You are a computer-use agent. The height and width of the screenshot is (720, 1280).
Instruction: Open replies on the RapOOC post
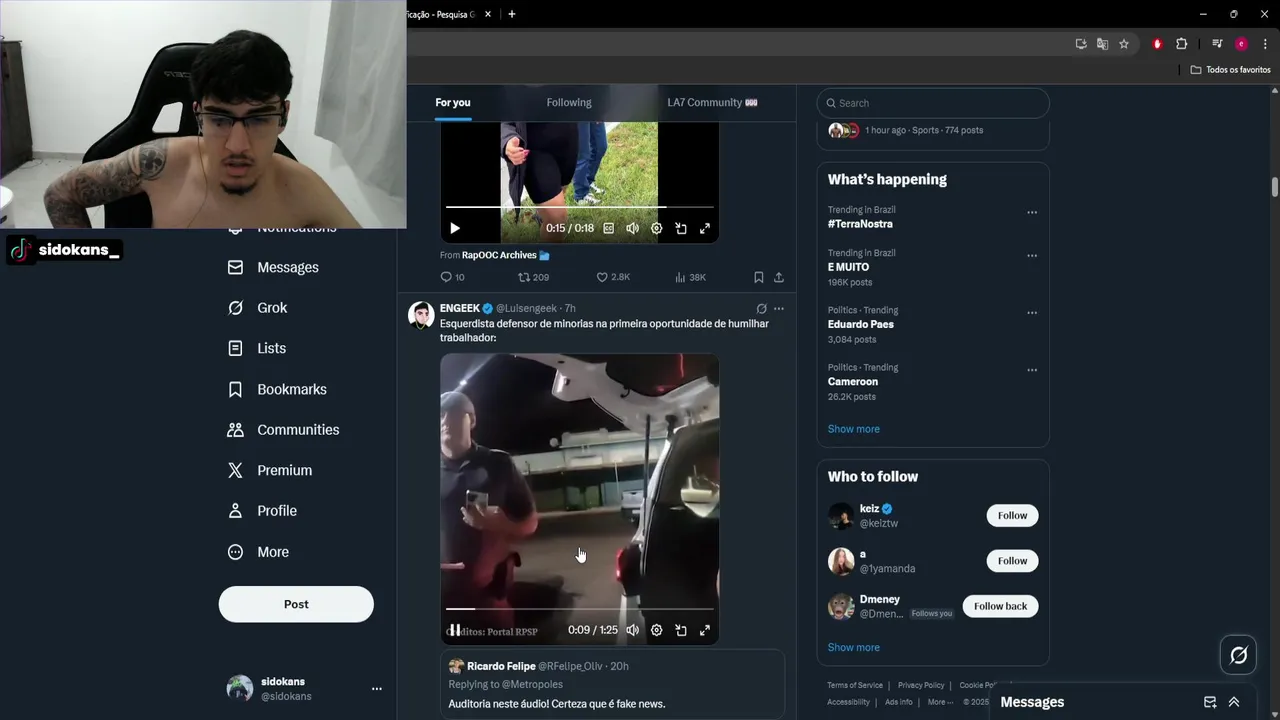[x=452, y=277]
